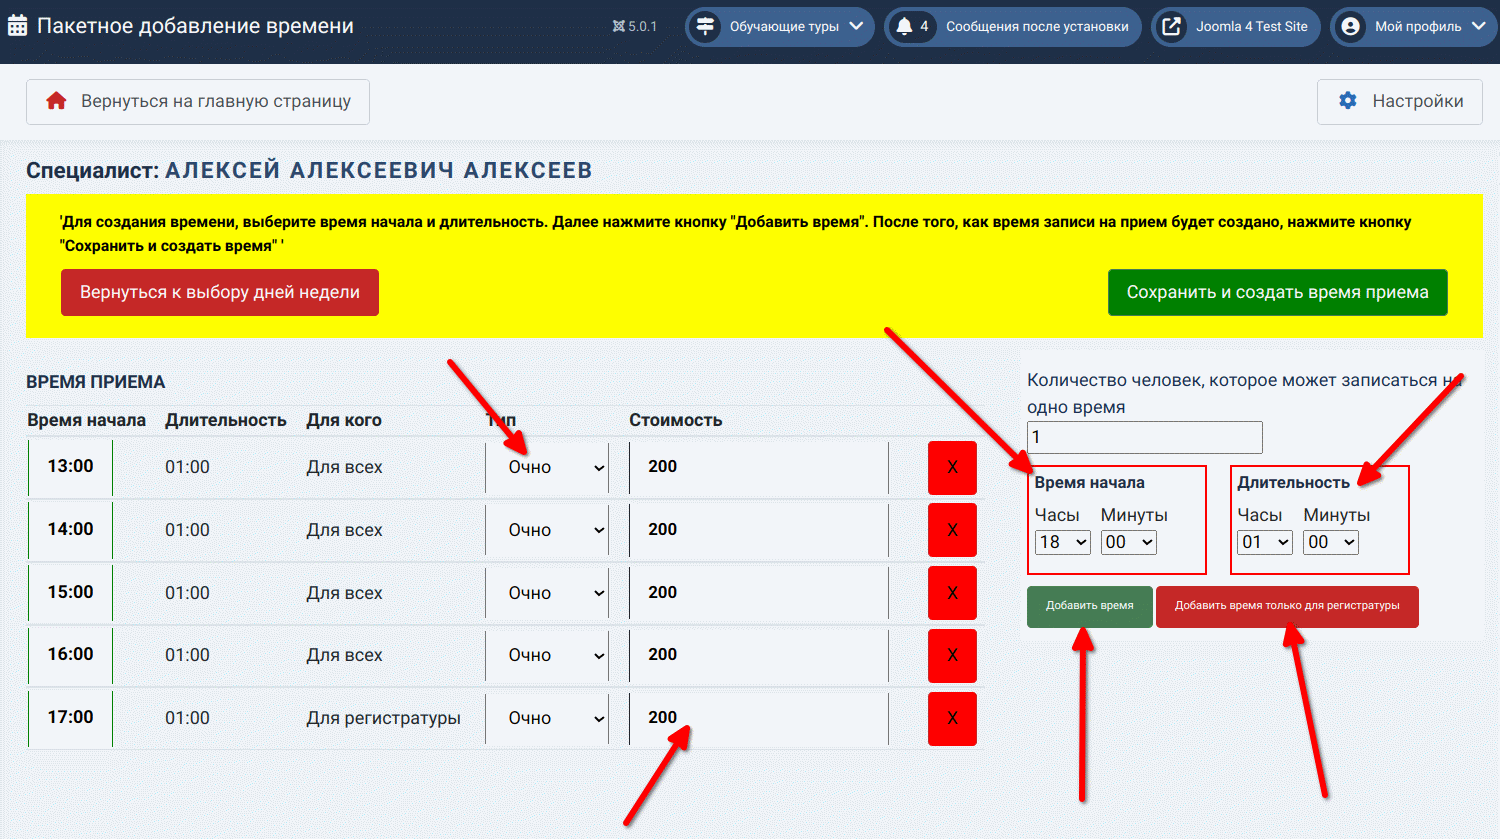Open the type dropdown for 14:00 row
This screenshot has height=839, width=1500.
[547, 530]
